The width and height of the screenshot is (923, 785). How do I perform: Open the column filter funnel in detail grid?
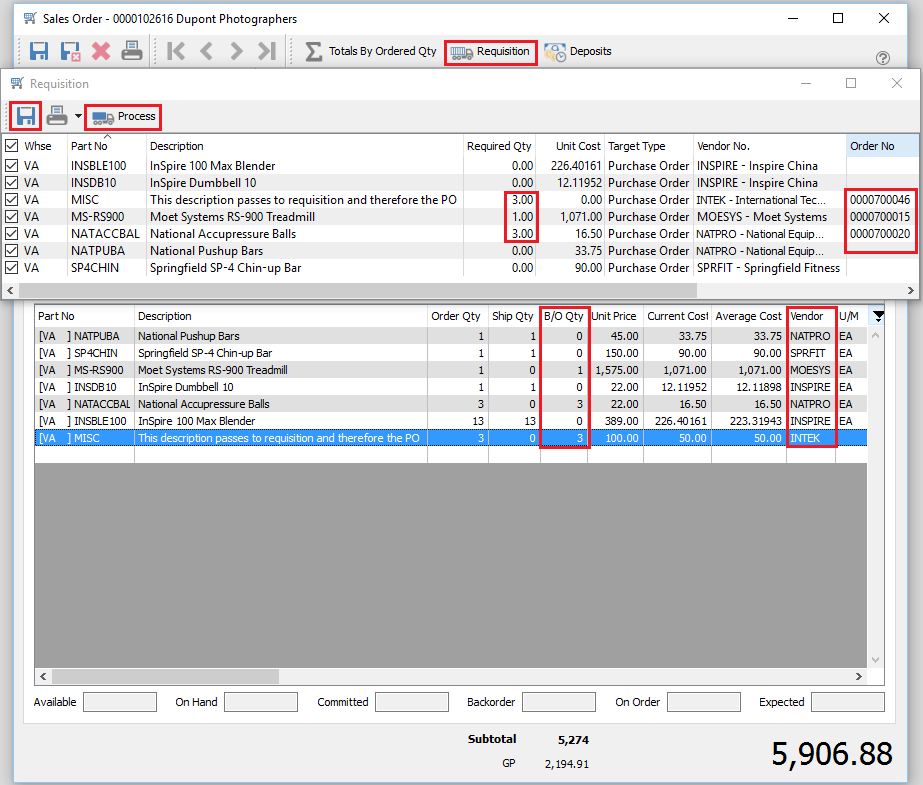coord(878,315)
